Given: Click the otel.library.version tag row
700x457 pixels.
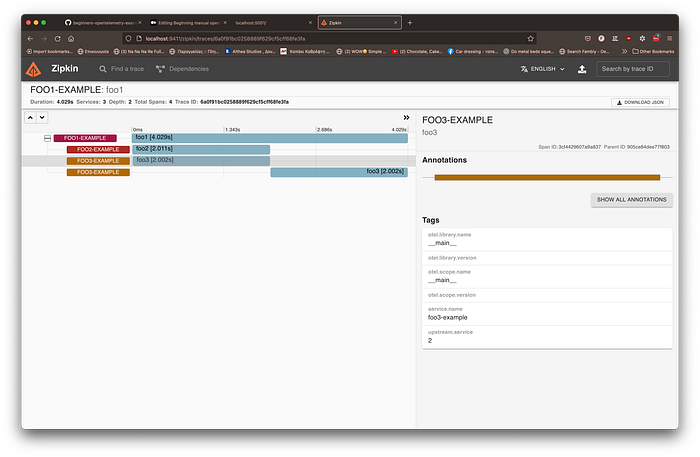Looking at the screenshot, I should tap(547, 258).
